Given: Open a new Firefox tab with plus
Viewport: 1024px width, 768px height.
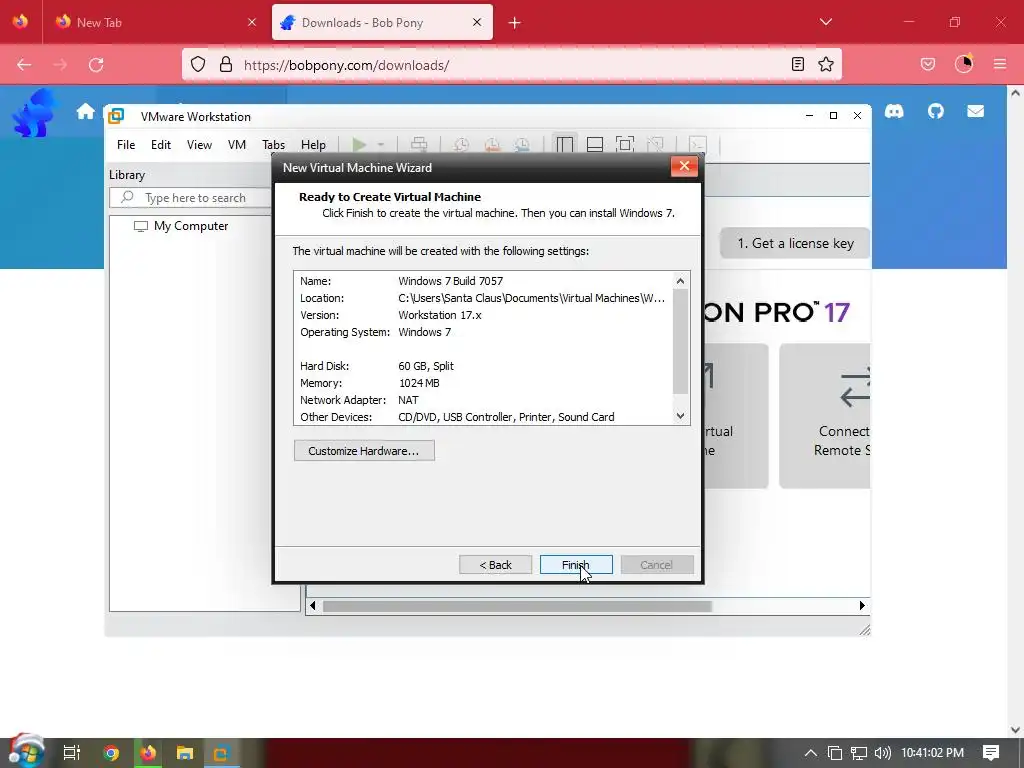Looking at the screenshot, I should point(515,23).
